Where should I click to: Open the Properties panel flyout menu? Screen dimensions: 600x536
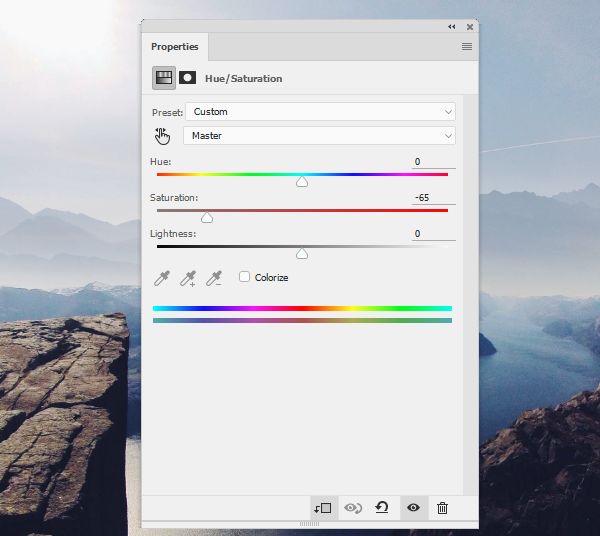(466, 47)
